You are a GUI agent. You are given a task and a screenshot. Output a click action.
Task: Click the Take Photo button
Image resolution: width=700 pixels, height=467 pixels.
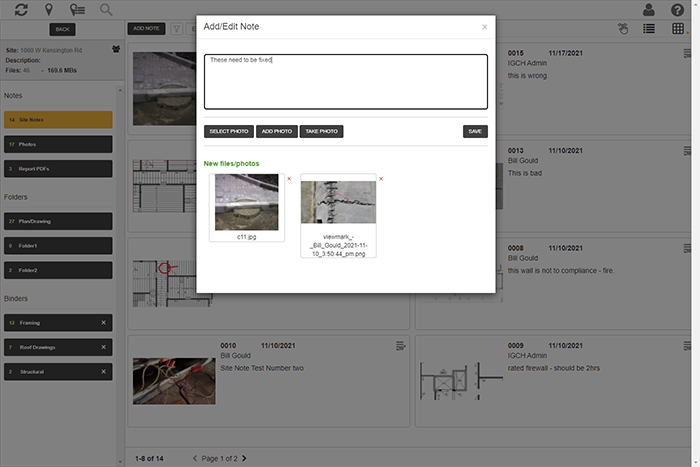[321, 131]
